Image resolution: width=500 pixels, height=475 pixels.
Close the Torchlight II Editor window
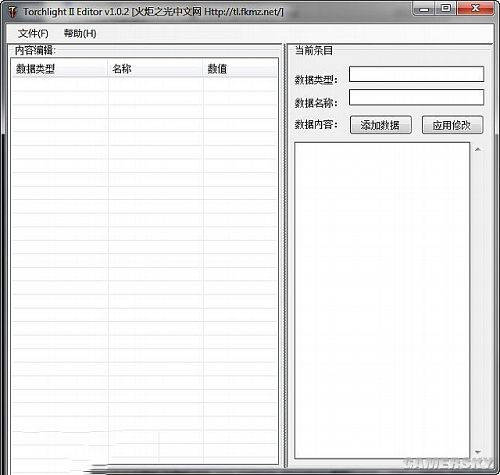(475, 8)
